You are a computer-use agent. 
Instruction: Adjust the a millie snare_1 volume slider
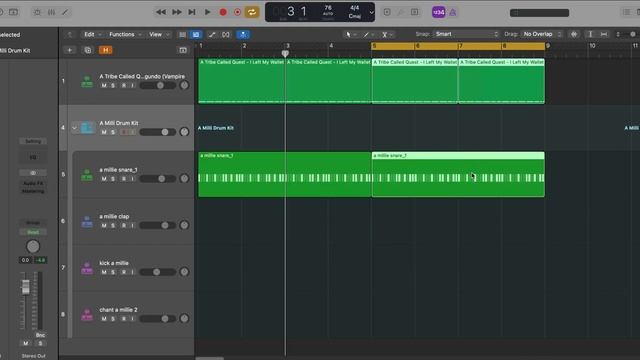pyautogui.click(x=158, y=179)
